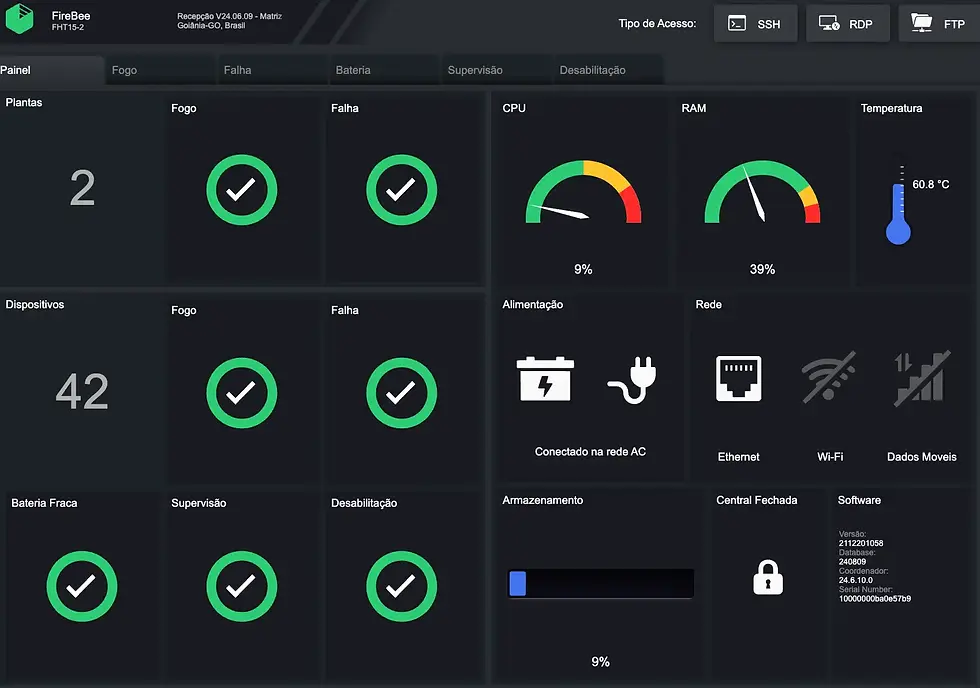Choose SSH access type
This screenshot has height=688, width=980.
755,24
